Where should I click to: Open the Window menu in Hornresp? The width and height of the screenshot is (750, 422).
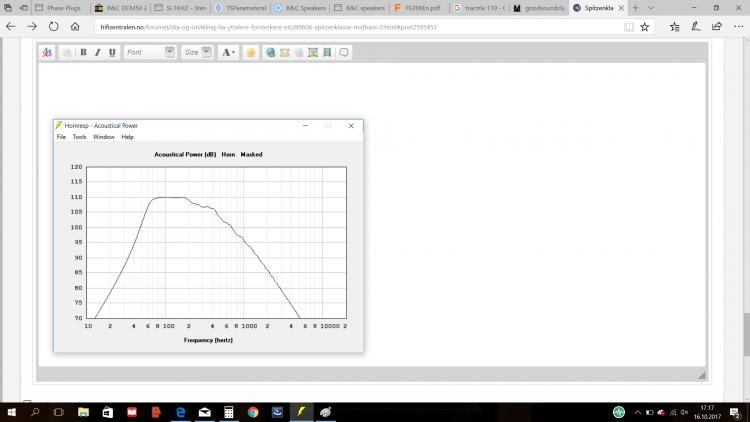click(x=104, y=137)
